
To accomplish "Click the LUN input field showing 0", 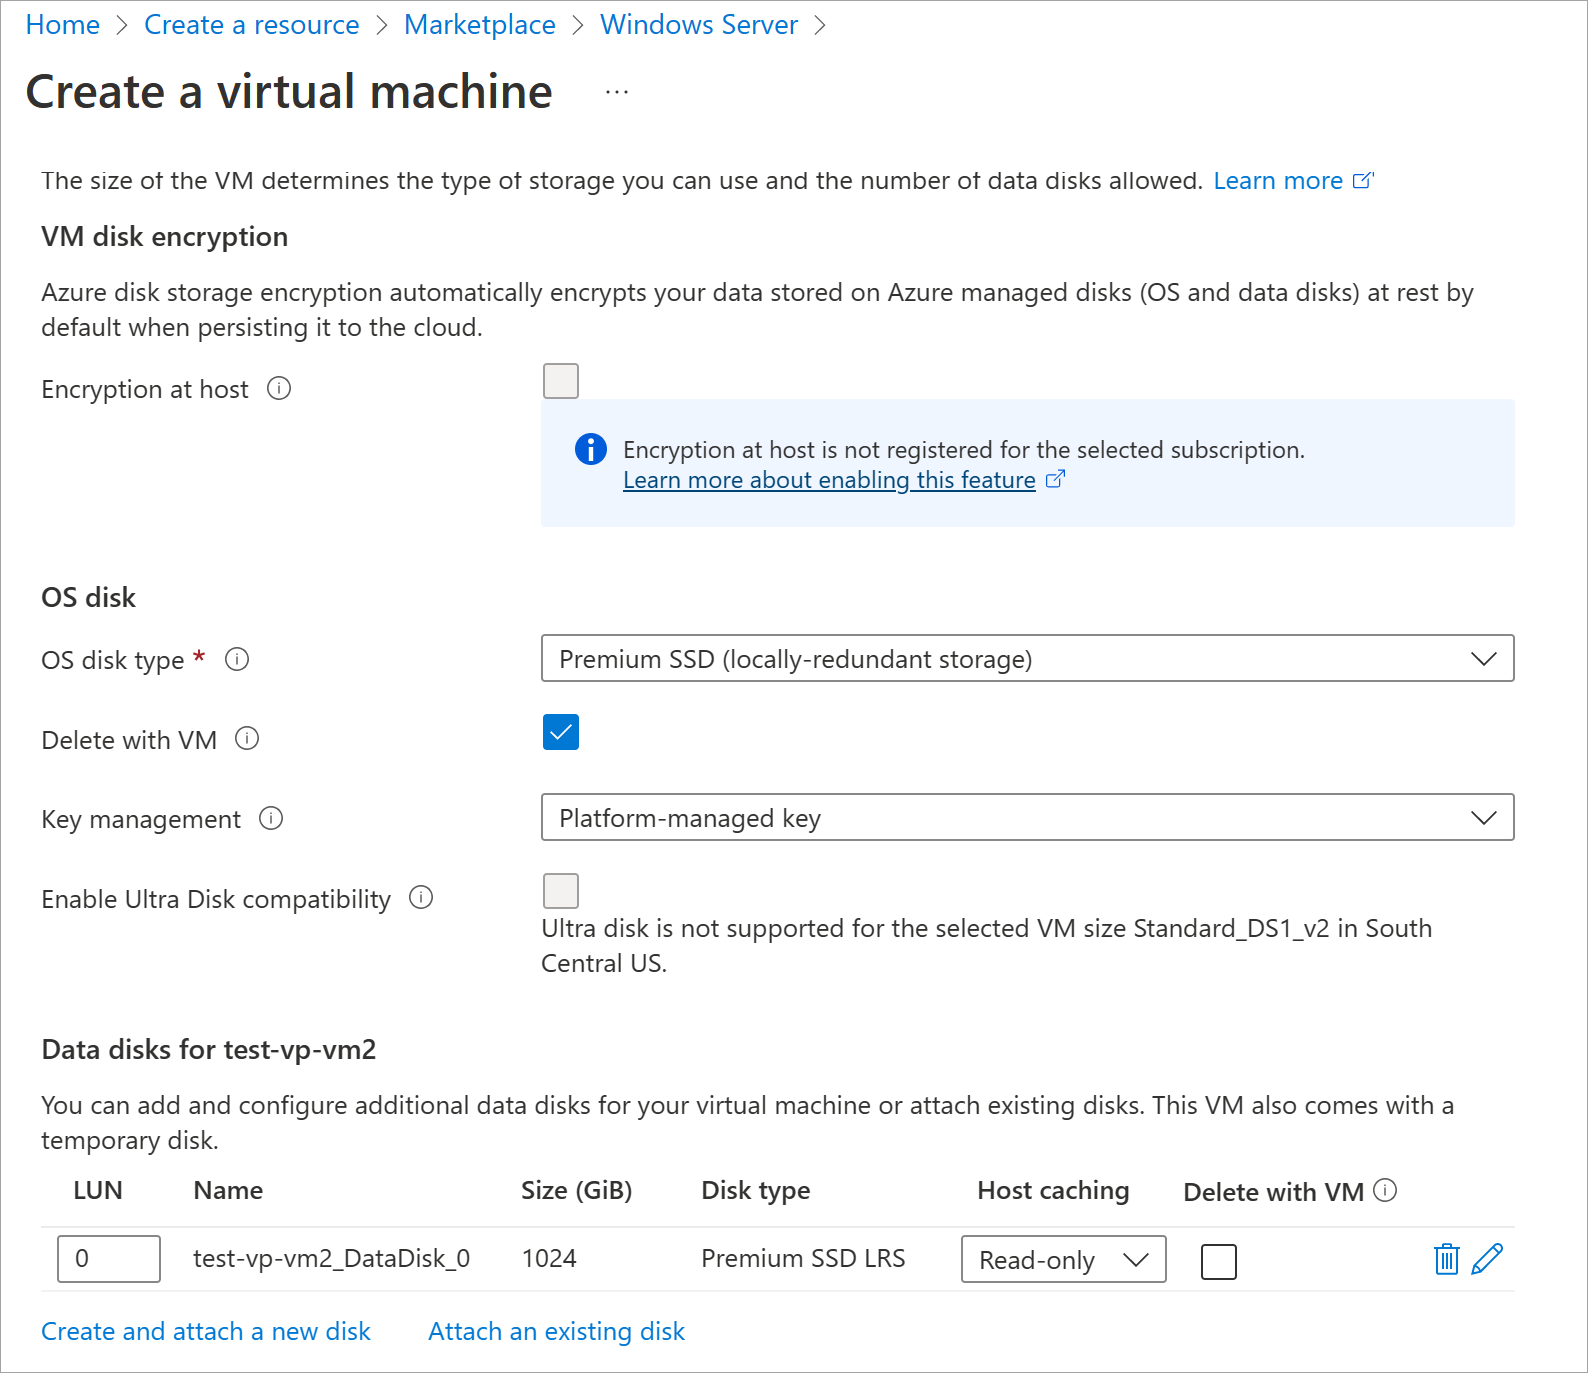I will pyautogui.click(x=109, y=1259).
